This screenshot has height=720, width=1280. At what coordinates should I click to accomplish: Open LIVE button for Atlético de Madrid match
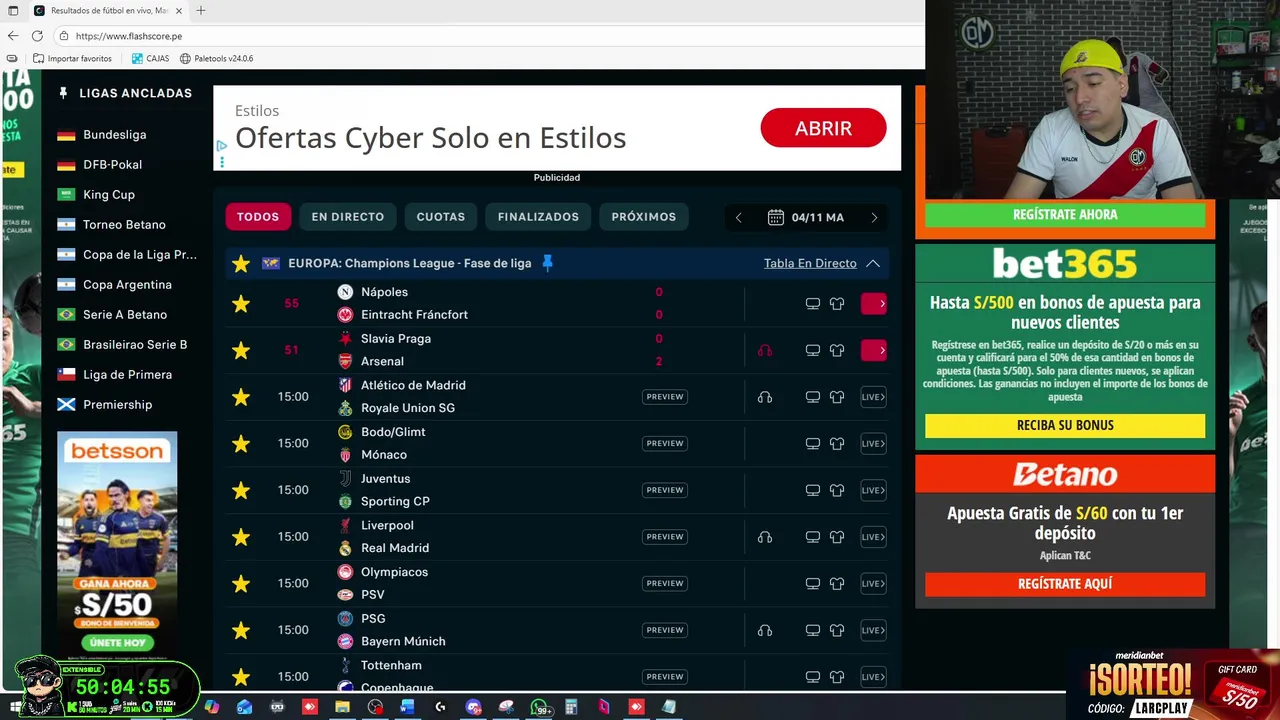pyautogui.click(x=874, y=397)
